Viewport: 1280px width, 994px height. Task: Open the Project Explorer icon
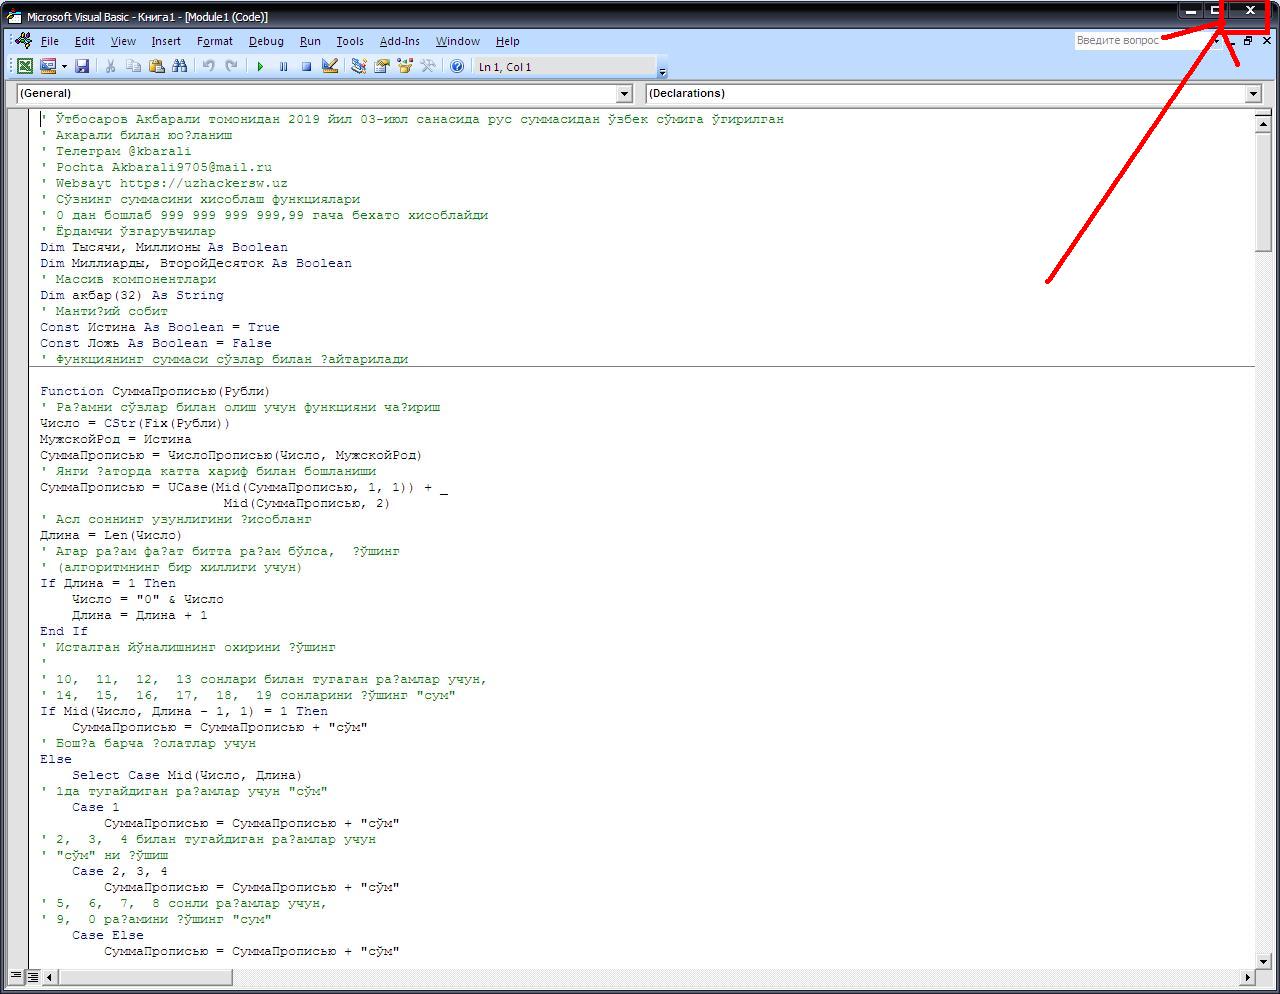click(x=359, y=67)
